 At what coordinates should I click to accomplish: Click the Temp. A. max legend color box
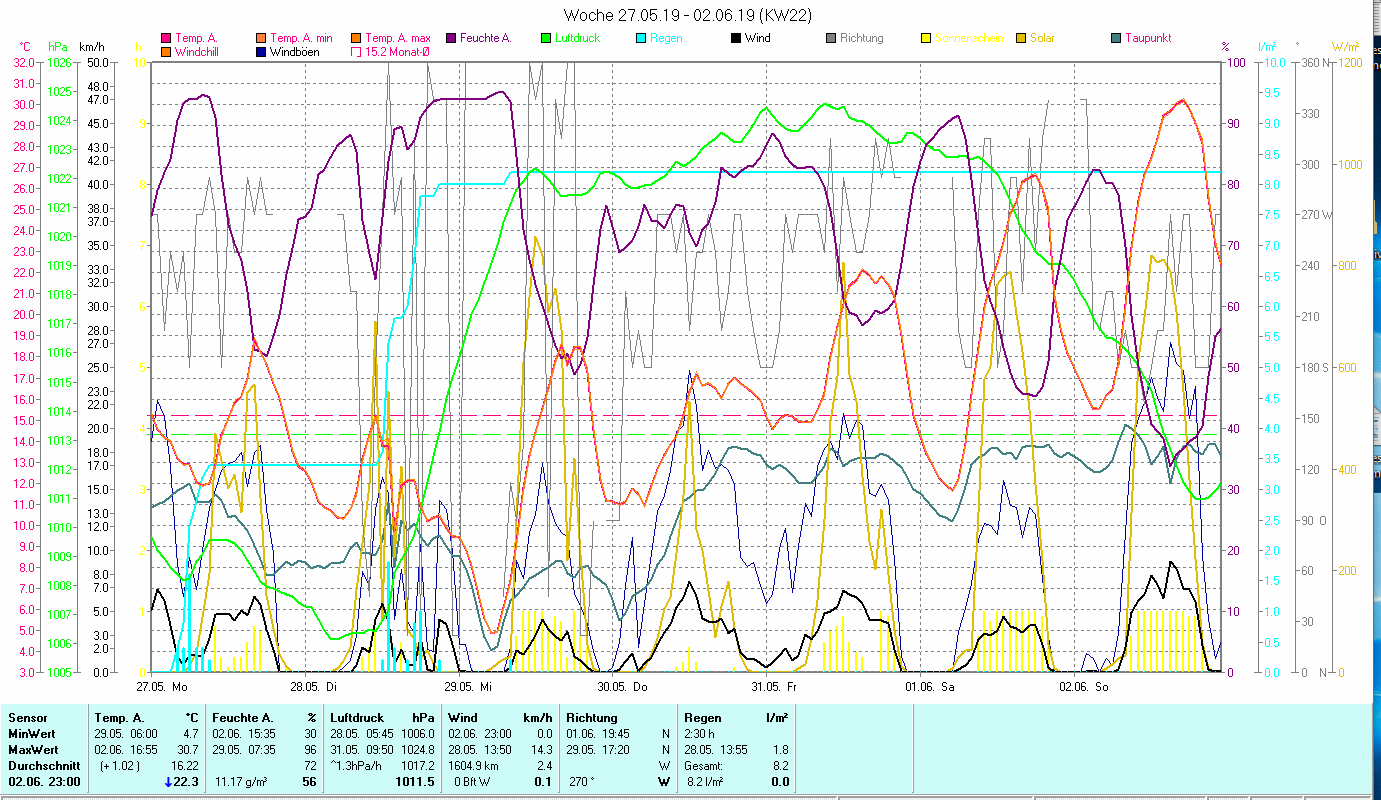click(x=356, y=39)
